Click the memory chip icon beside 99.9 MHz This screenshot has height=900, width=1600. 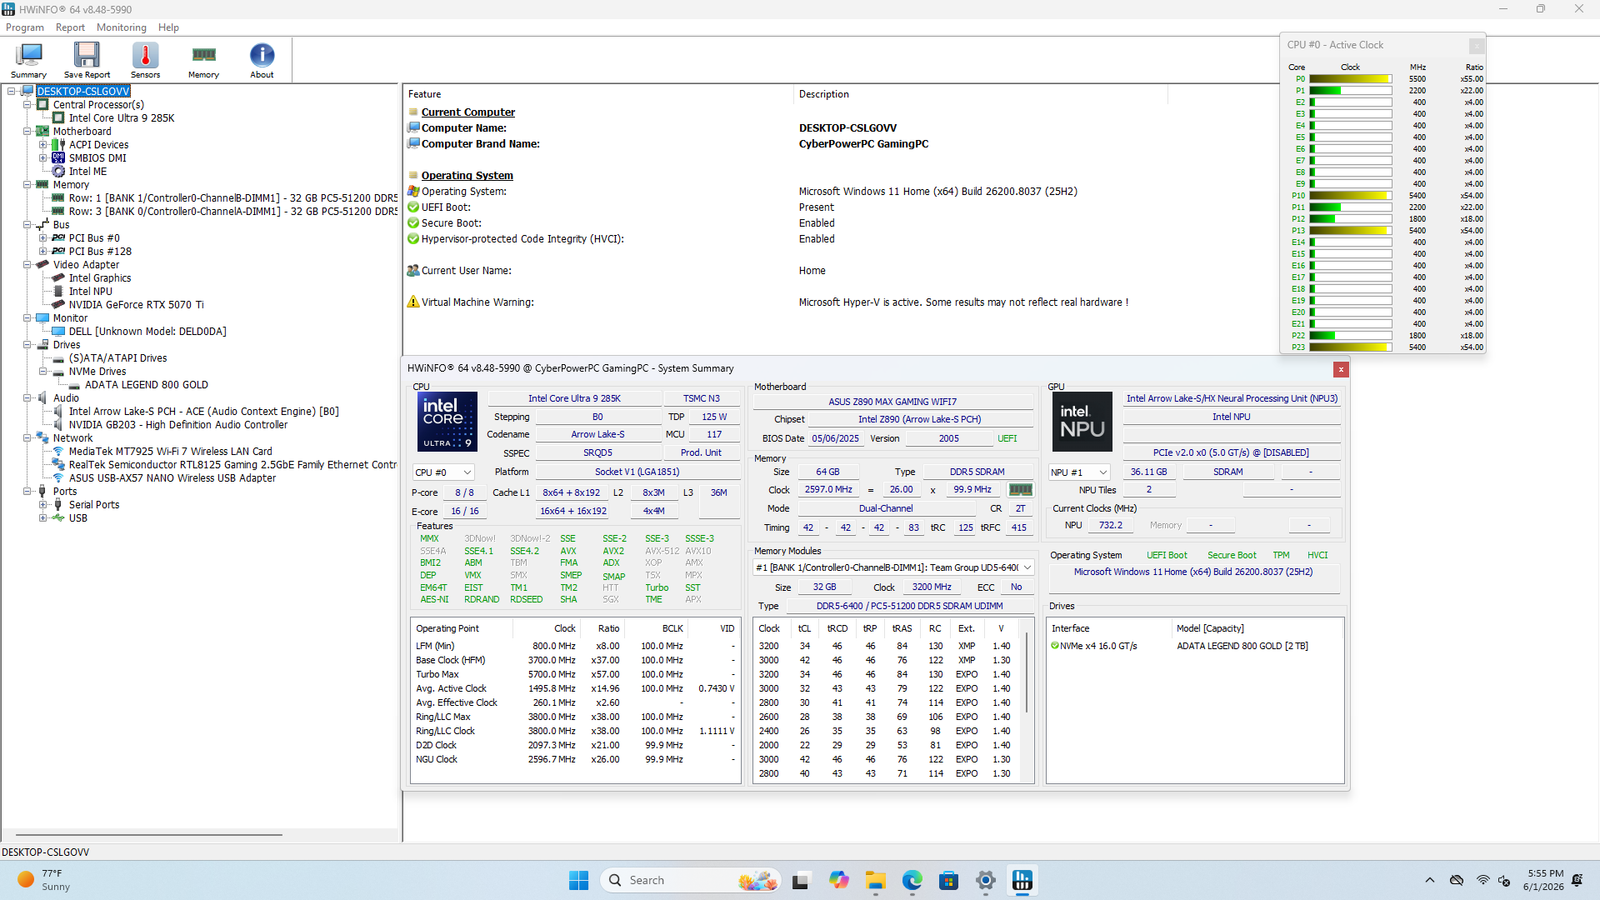coord(1020,490)
